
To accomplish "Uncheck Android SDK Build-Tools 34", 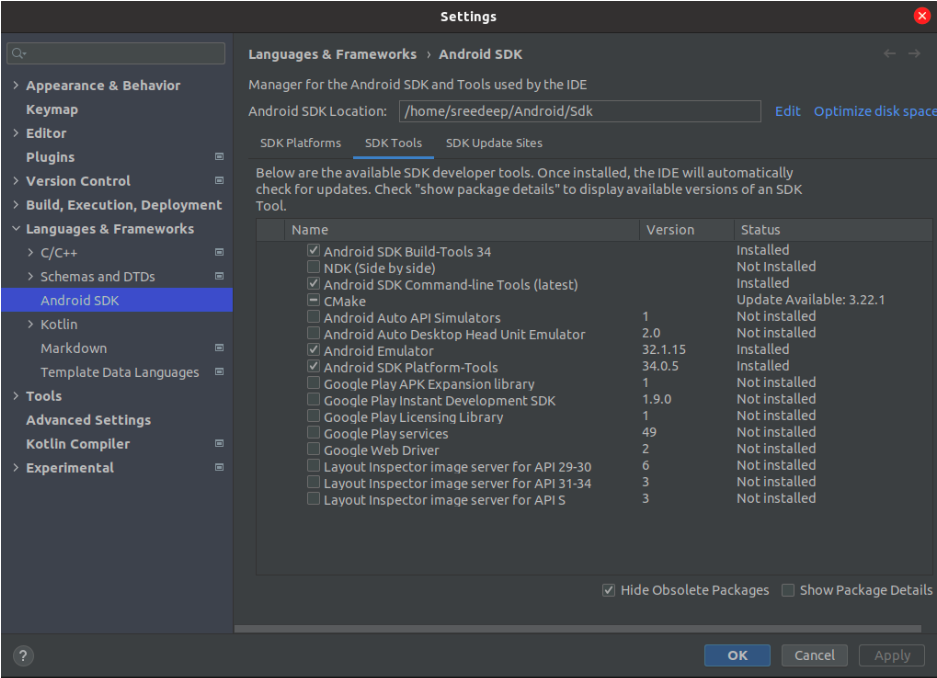I will 313,250.
